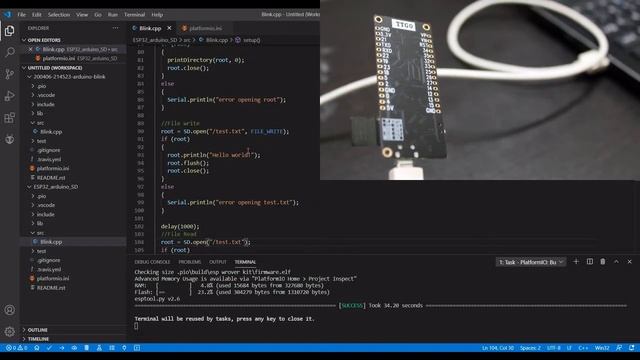Image resolution: width=640 pixels, height=360 pixels.
Task: Open the Edit menu
Action: pos(37,14)
